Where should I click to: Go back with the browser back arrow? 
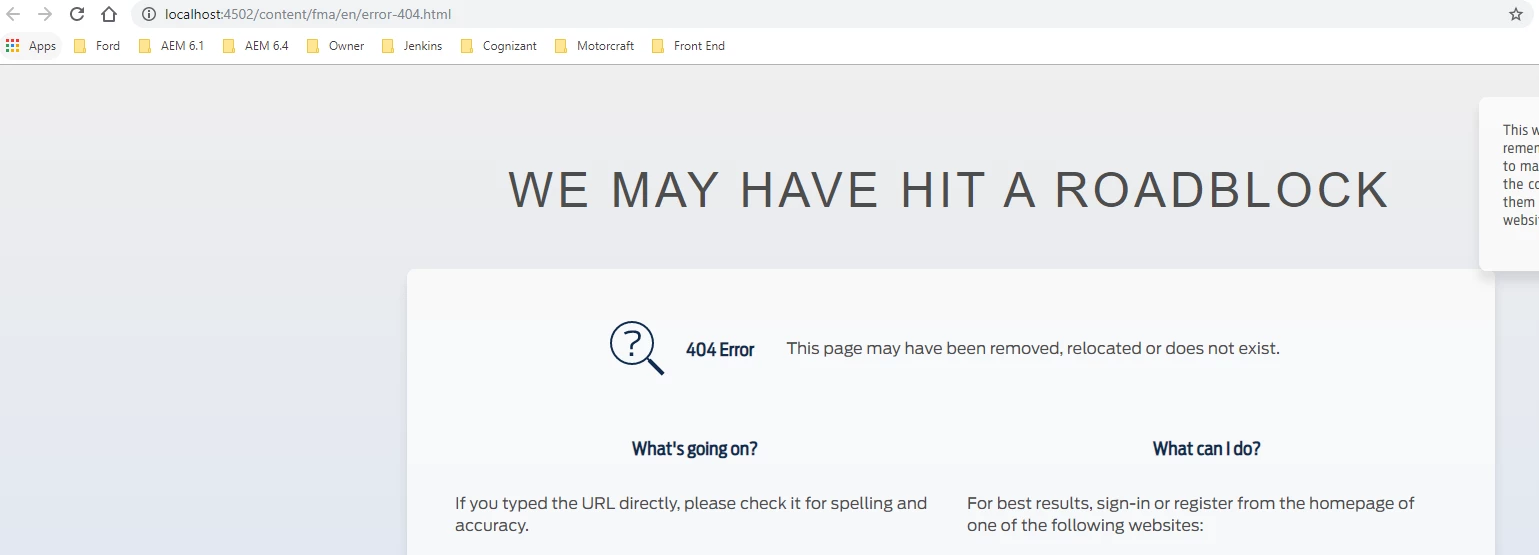[x=13, y=14]
